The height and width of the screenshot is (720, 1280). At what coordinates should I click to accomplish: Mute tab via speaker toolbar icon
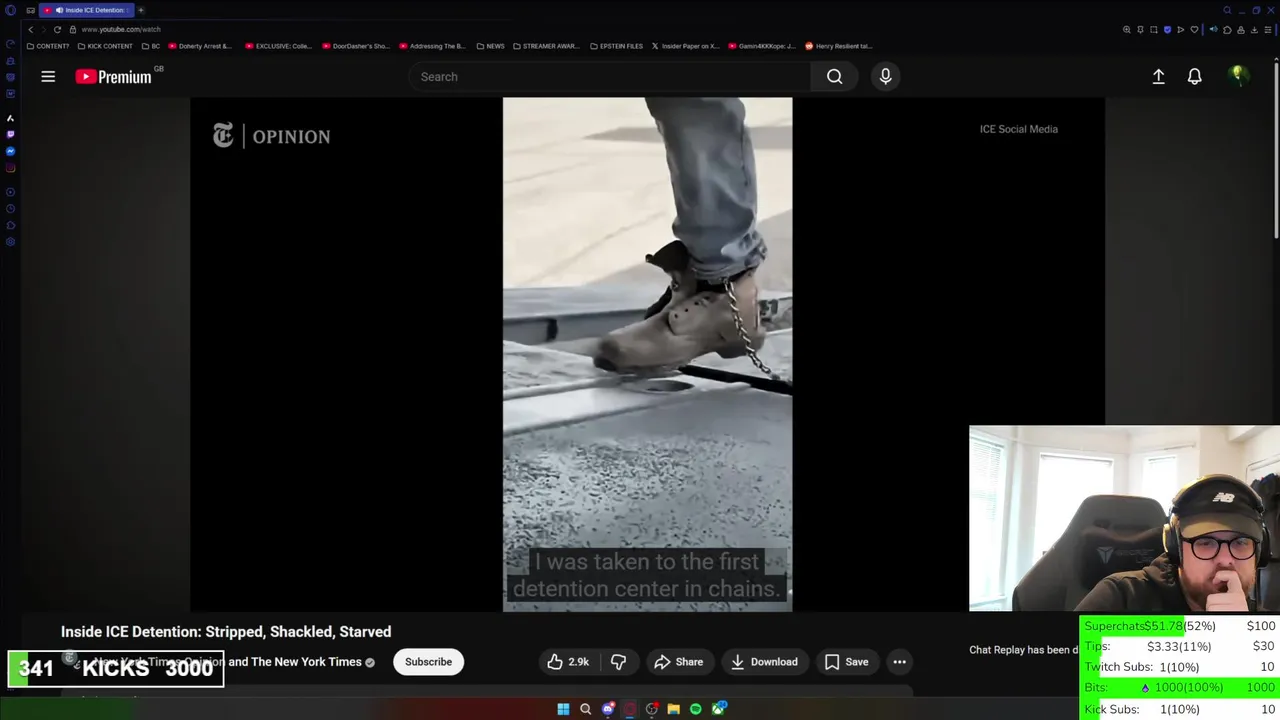pos(1213,30)
